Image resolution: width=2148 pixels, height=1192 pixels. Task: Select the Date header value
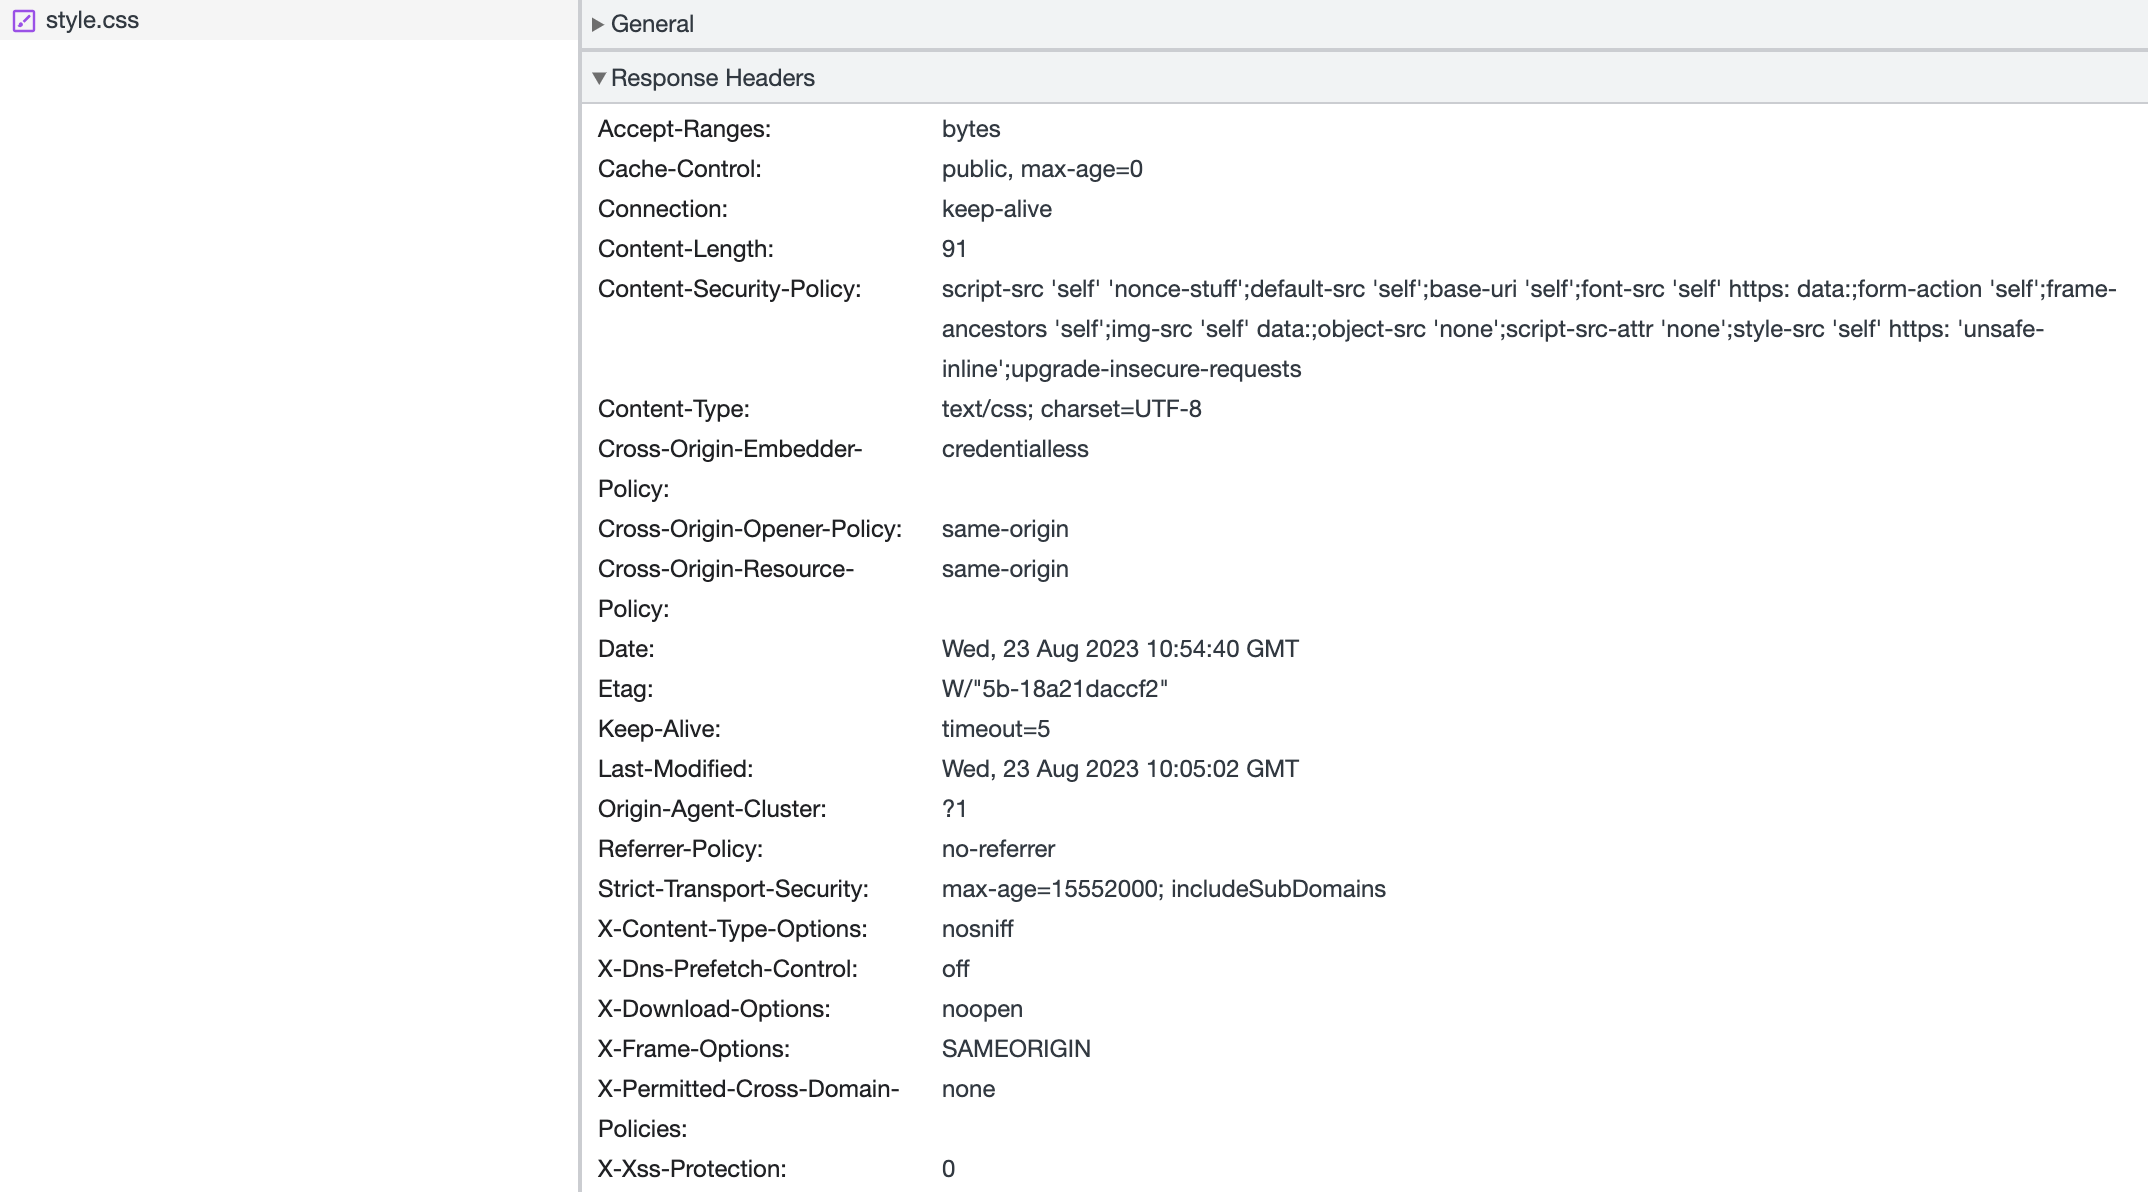point(1120,648)
